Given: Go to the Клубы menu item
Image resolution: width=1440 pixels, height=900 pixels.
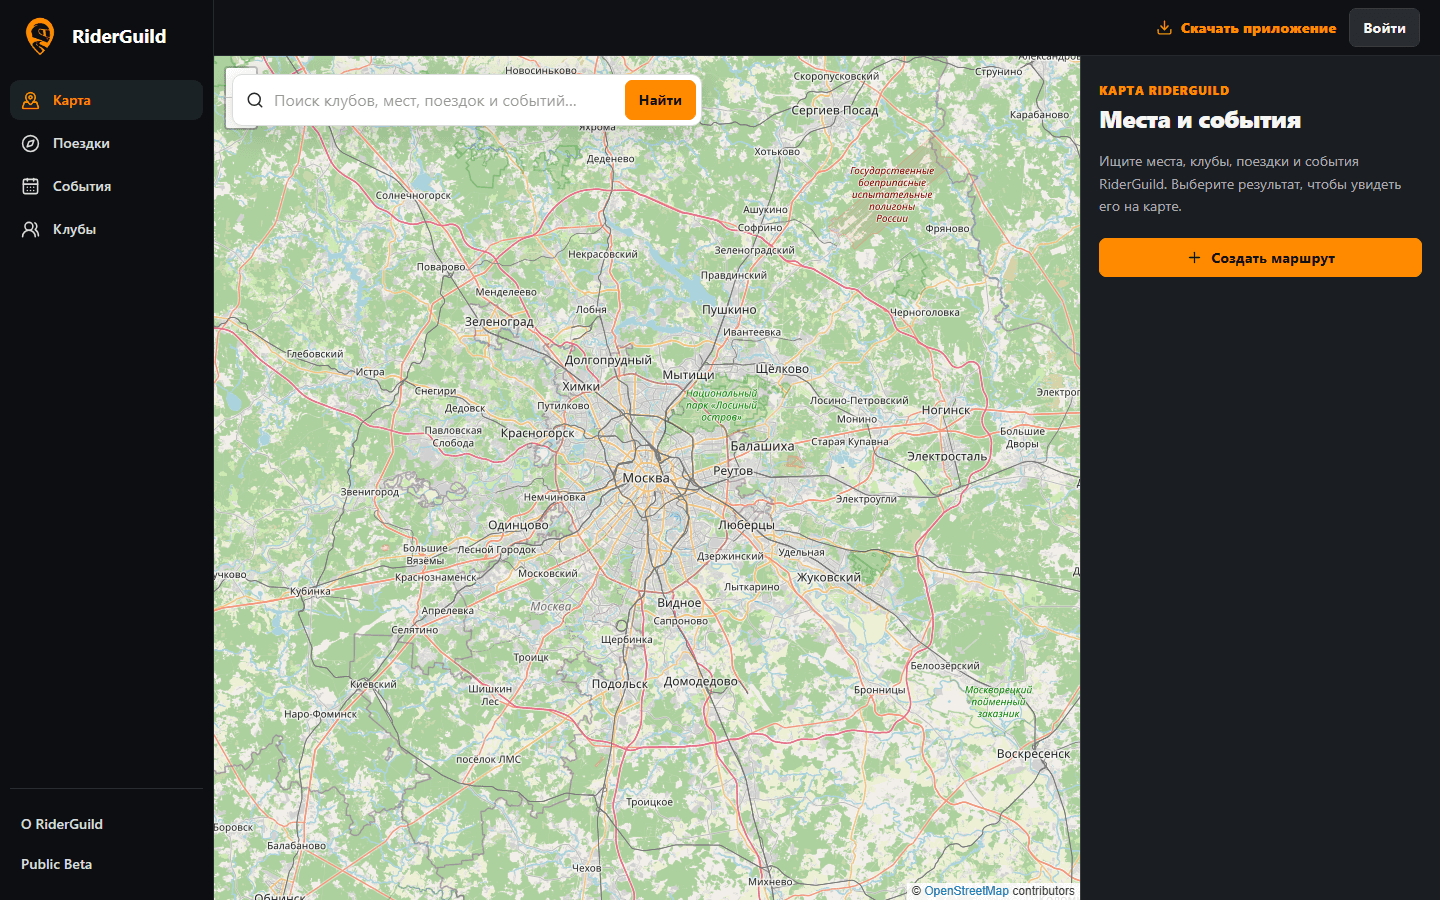Looking at the screenshot, I should tap(106, 229).
